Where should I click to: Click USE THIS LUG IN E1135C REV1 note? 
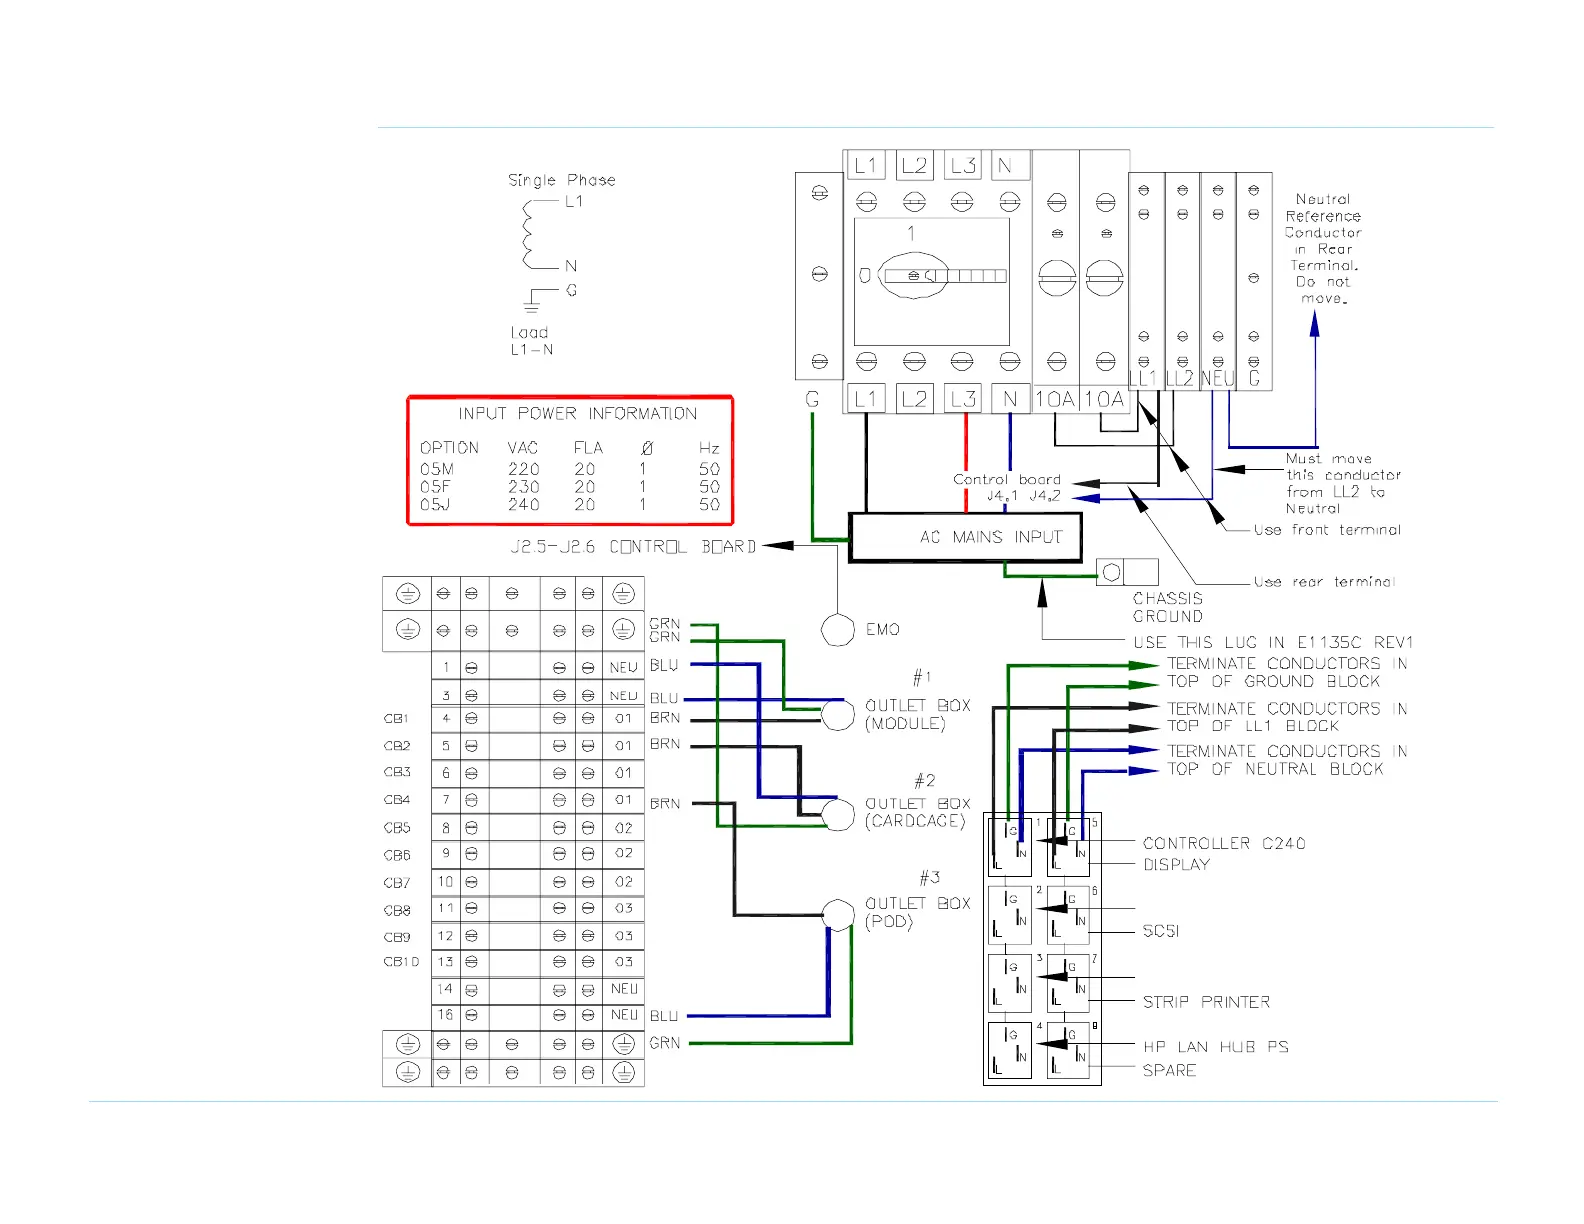click(1273, 642)
